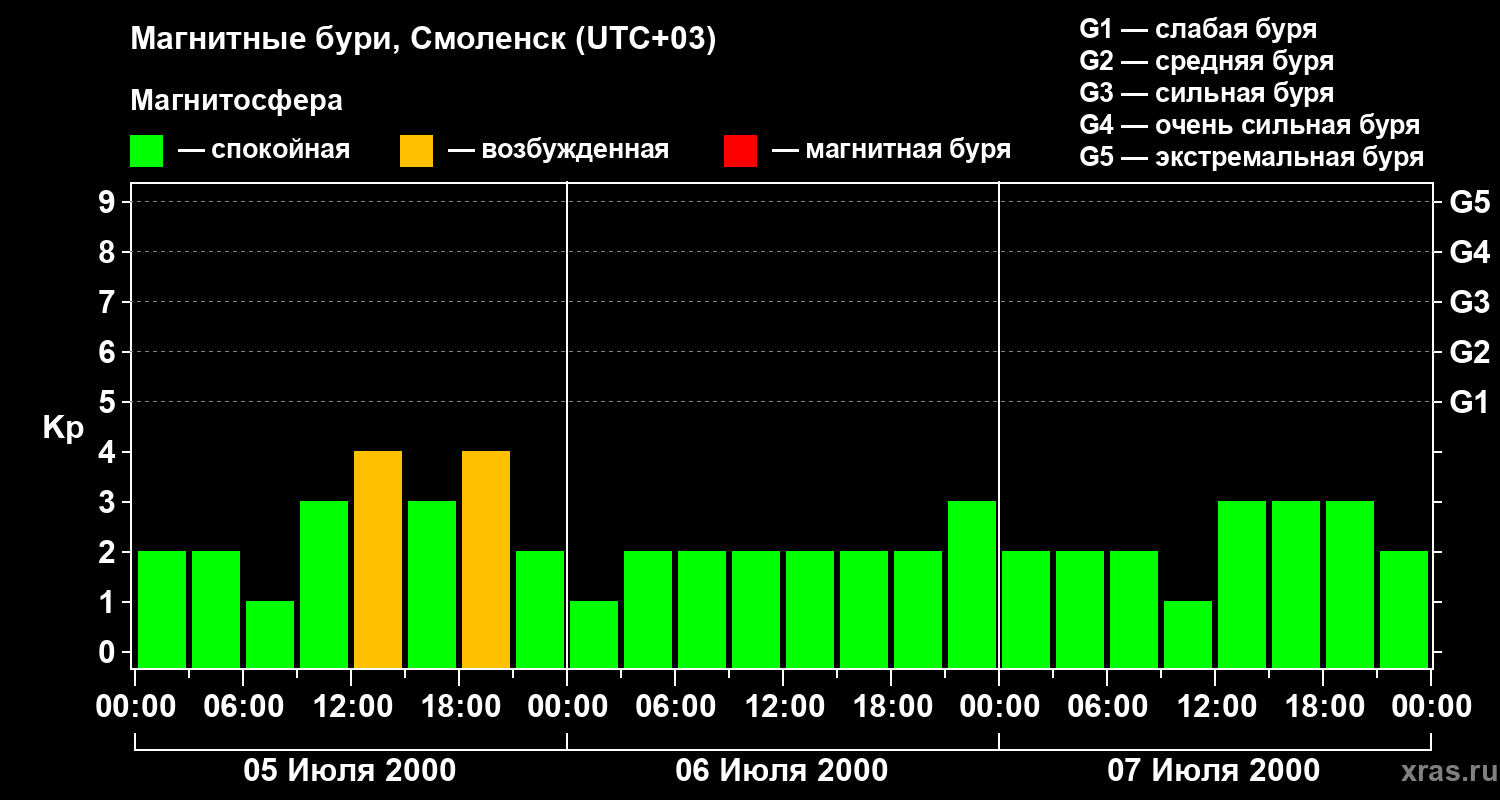Image resolution: width=1500 pixels, height=800 pixels.
Task: Select the "06 Июля 2000" date label
Action: coord(782,771)
